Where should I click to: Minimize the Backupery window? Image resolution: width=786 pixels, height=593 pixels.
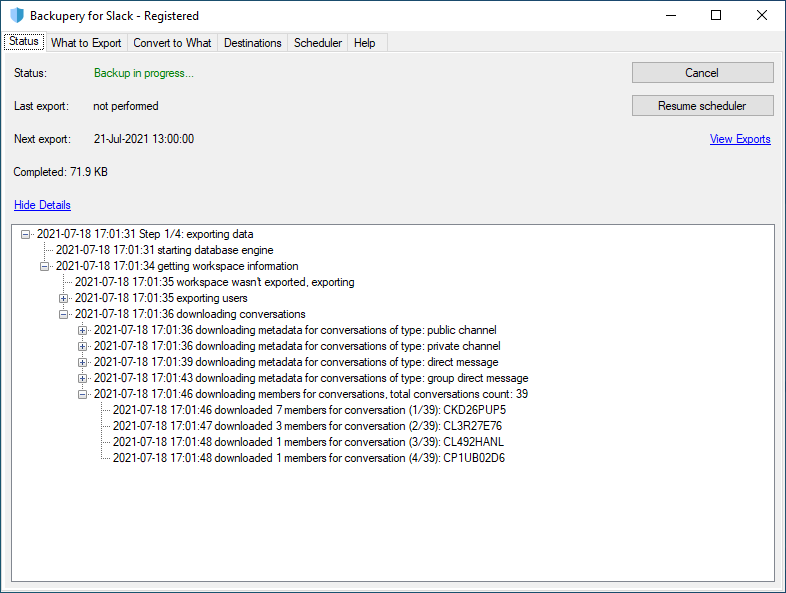(x=671, y=16)
